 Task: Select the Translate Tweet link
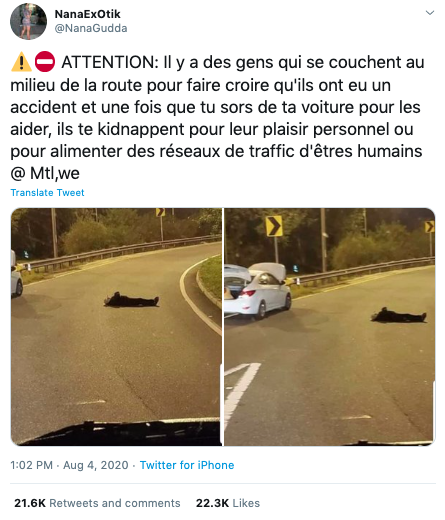[47, 193]
